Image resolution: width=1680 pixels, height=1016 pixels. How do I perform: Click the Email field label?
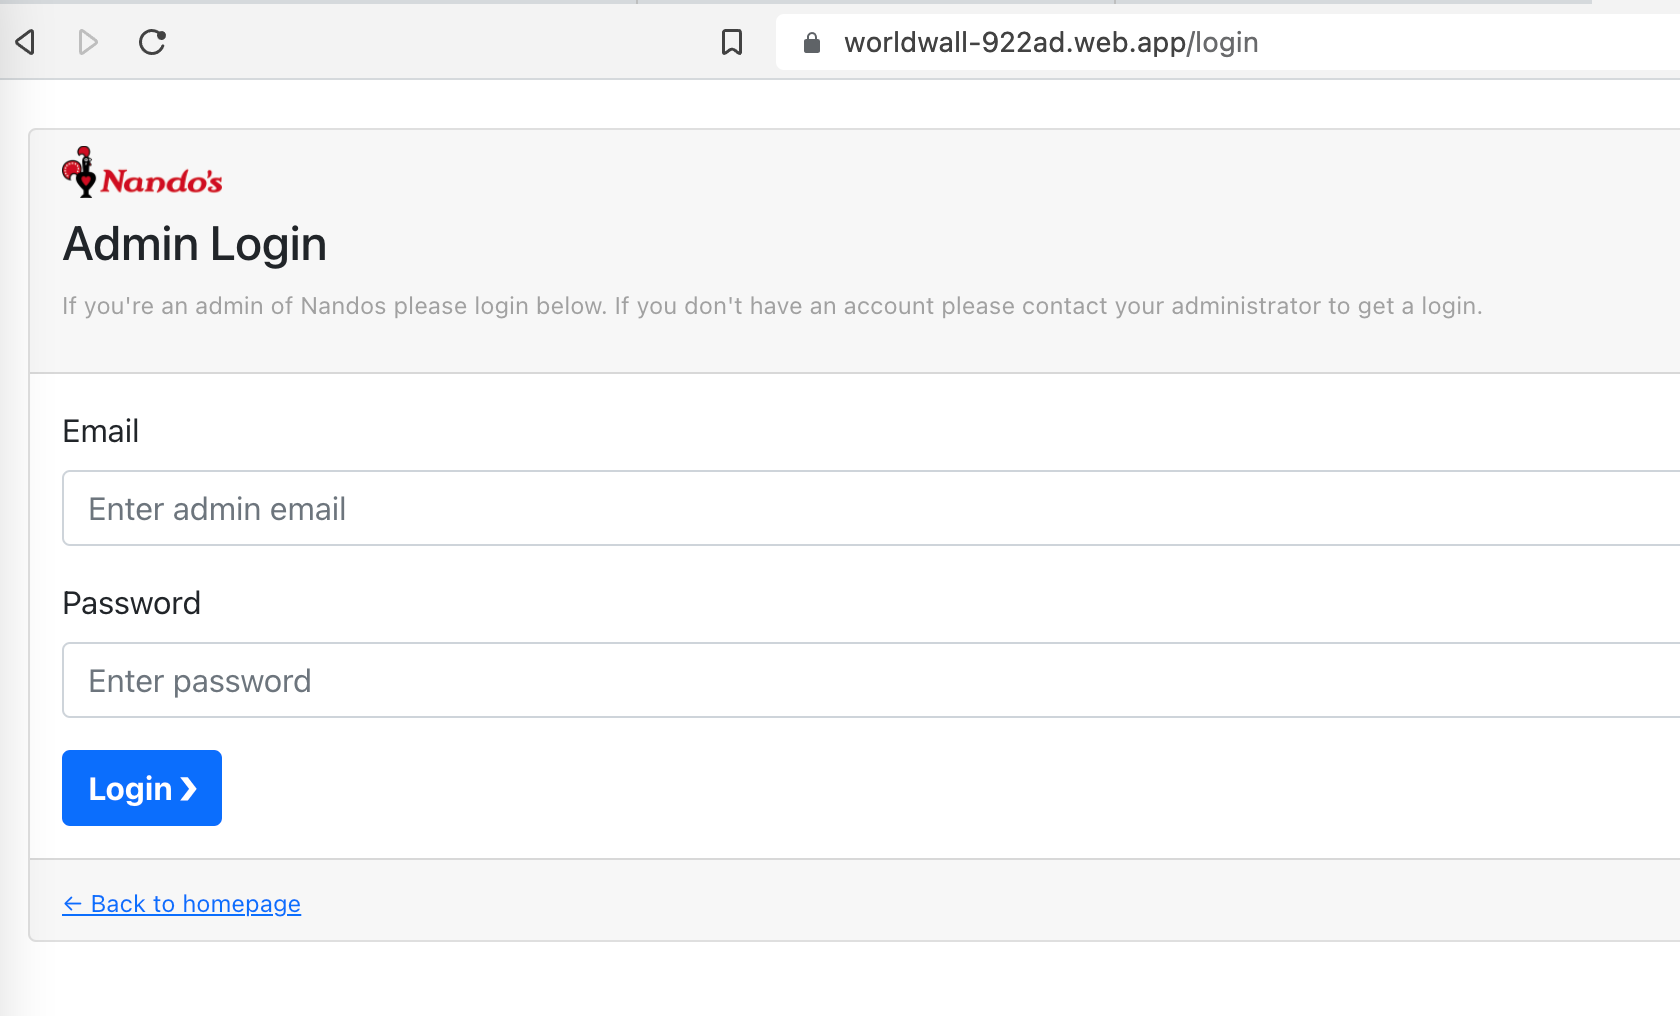tap(100, 431)
